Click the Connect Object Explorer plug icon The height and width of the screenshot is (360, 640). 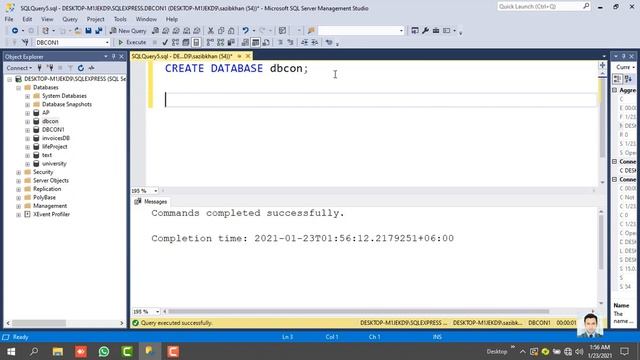[x=40, y=68]
